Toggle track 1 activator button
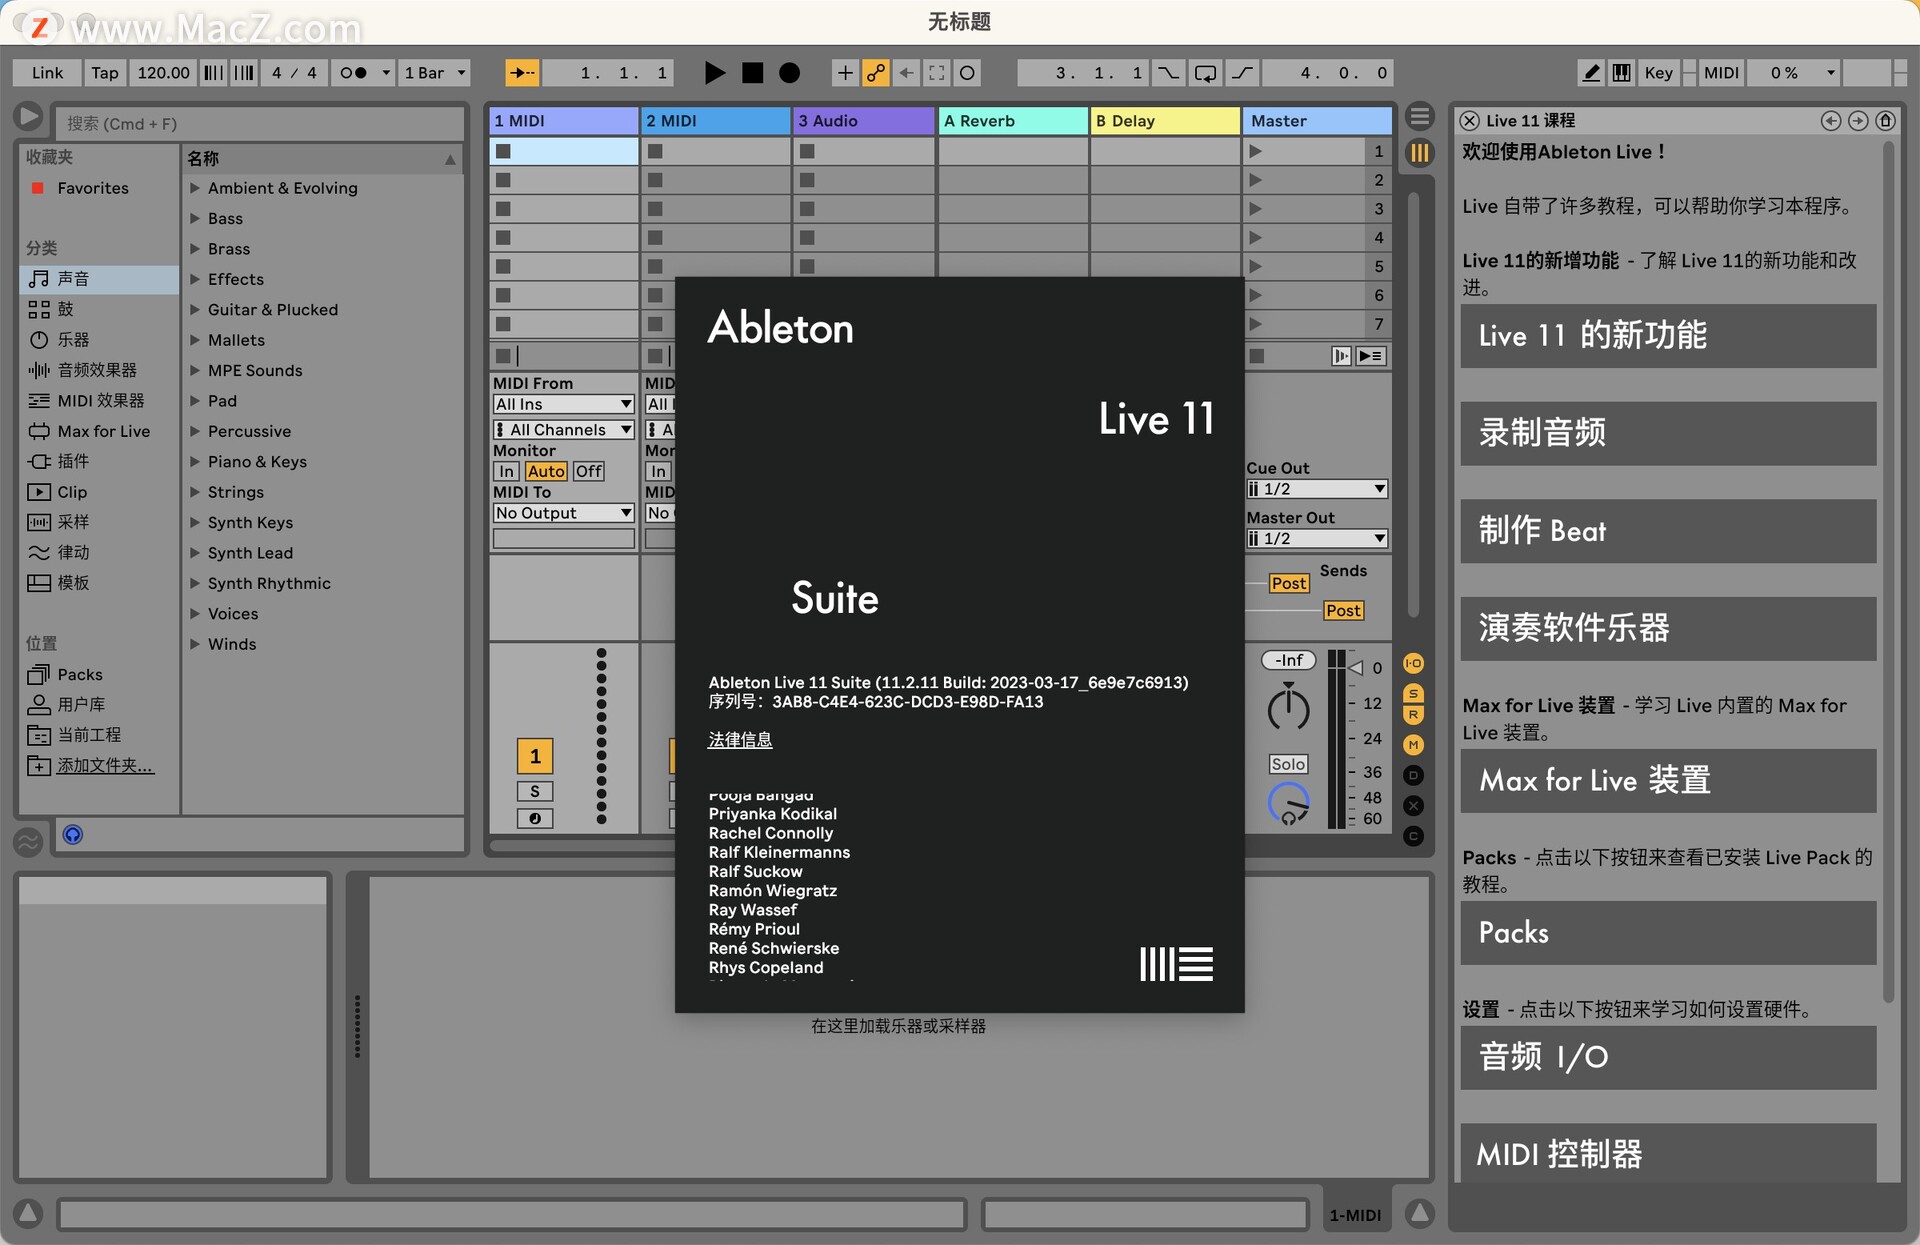Image resolution: width=1920 pixels, height=1245 pixels. tap(535, 756)
